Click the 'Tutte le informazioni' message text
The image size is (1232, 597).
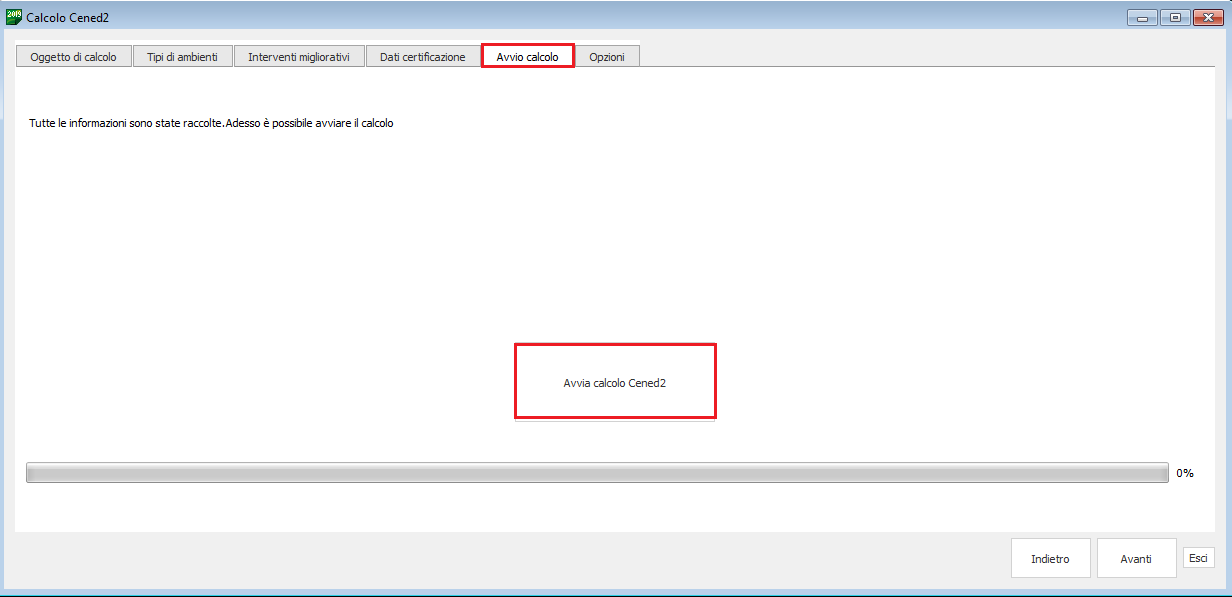(x=211, y=124)
